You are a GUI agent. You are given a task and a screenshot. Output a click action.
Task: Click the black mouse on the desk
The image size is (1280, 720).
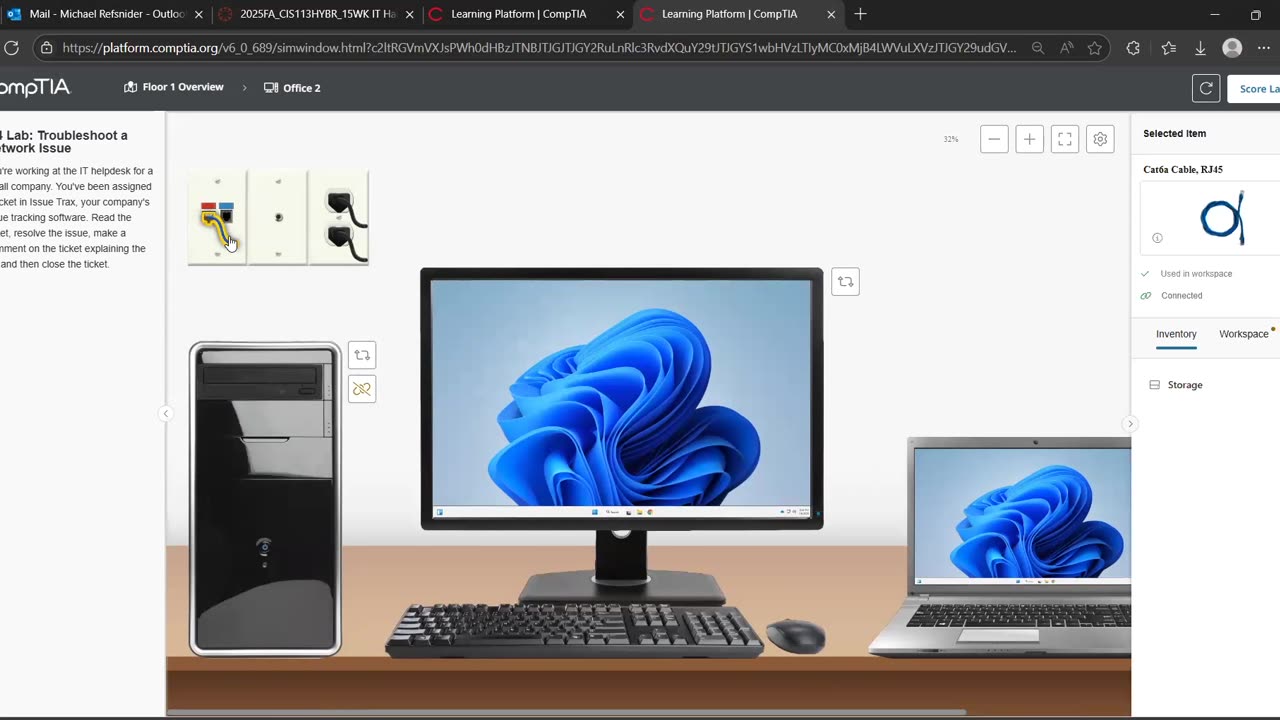click(x=796, y=635)
